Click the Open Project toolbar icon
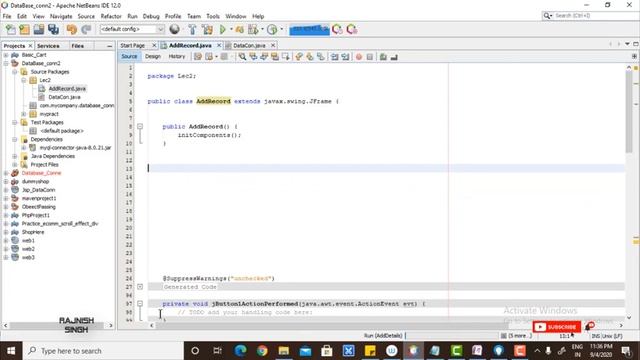The image size is (640, 360). [x=39, y=29]
